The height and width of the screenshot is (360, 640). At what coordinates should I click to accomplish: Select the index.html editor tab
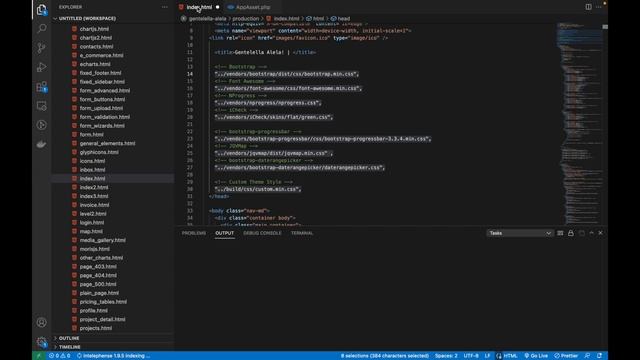click(199, 7)
